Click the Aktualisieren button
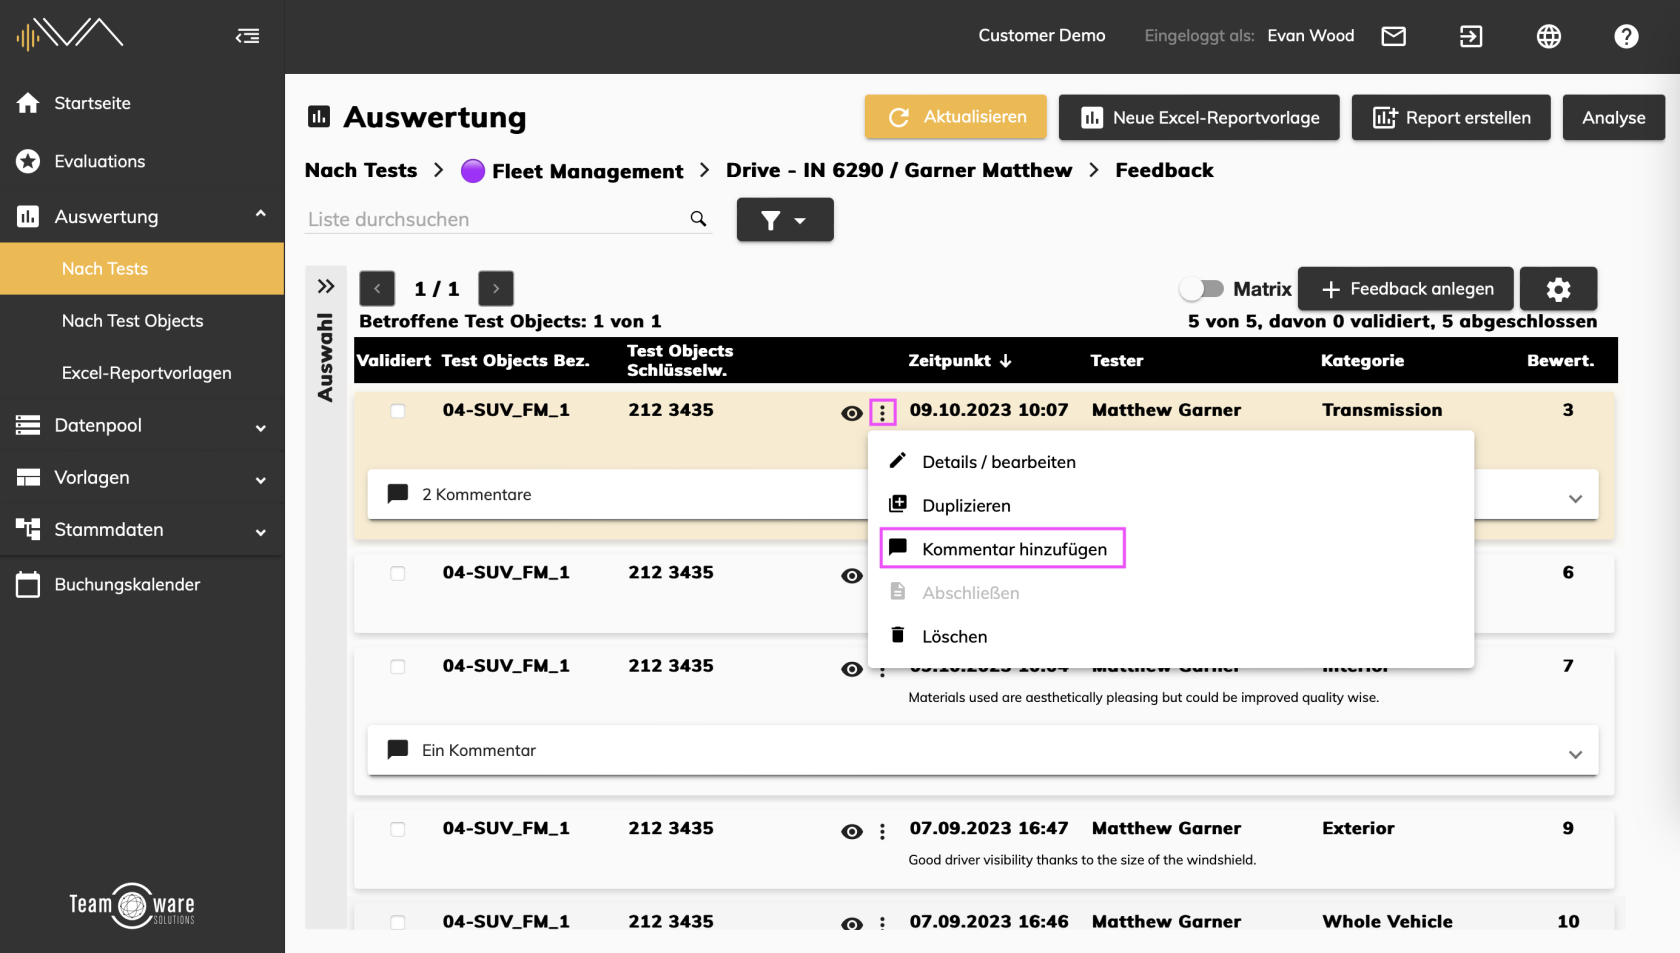1680x953 pixels. tap(955, 117)
